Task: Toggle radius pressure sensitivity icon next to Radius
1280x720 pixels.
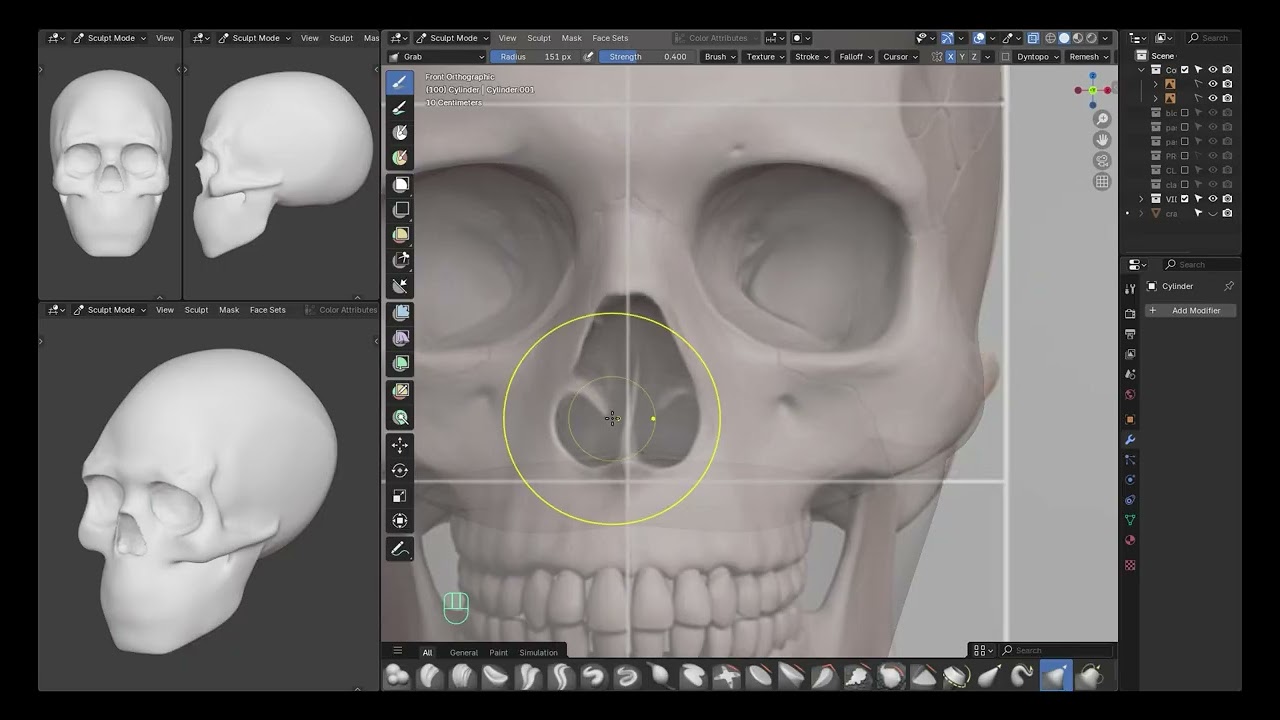Action: tap(588, 57)
